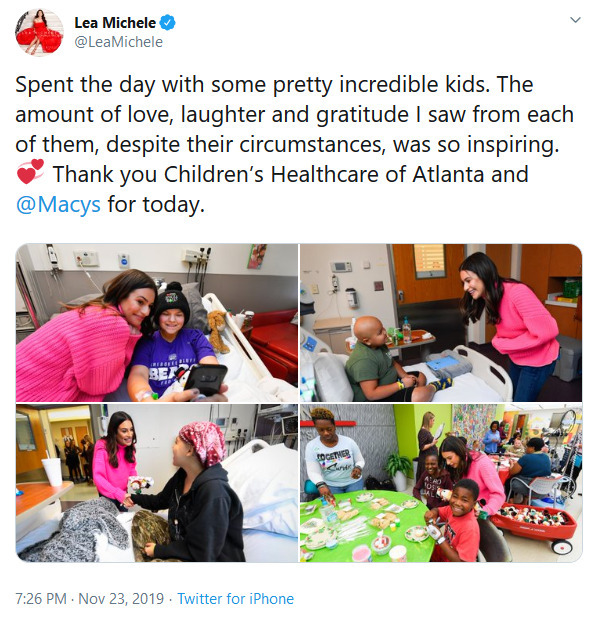Click the phone held in the selfie photo
Screen dimensions: 592x617
(205, 379)
